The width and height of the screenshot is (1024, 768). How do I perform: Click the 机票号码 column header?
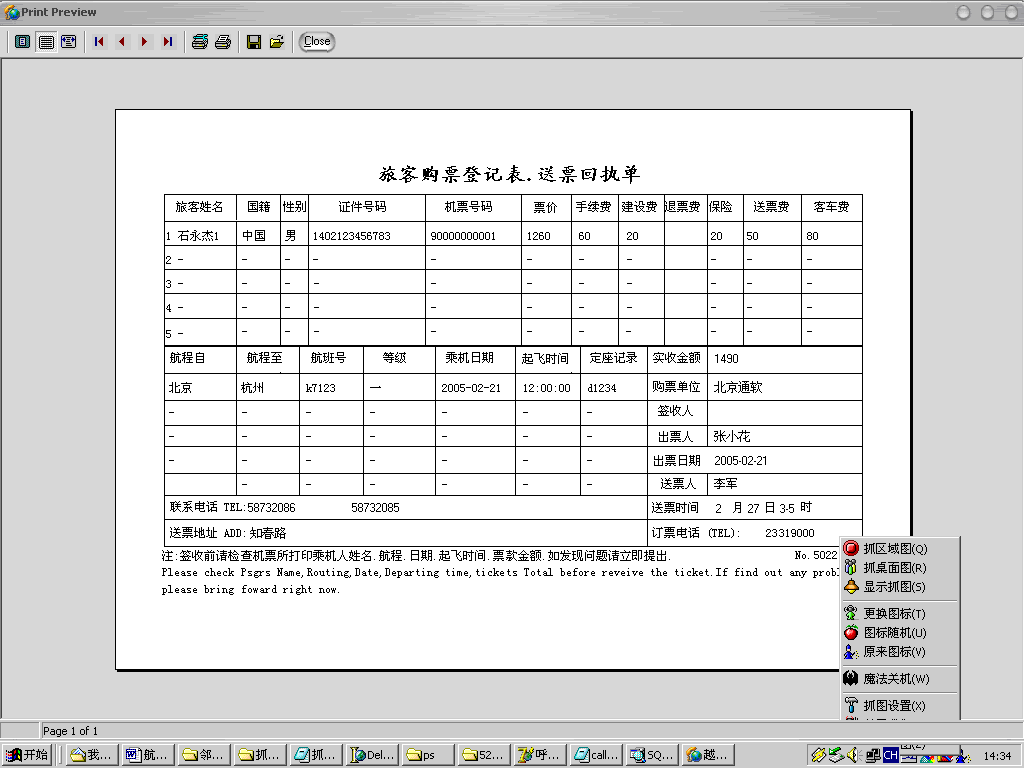pyautogui.click(x=468, y=207)
